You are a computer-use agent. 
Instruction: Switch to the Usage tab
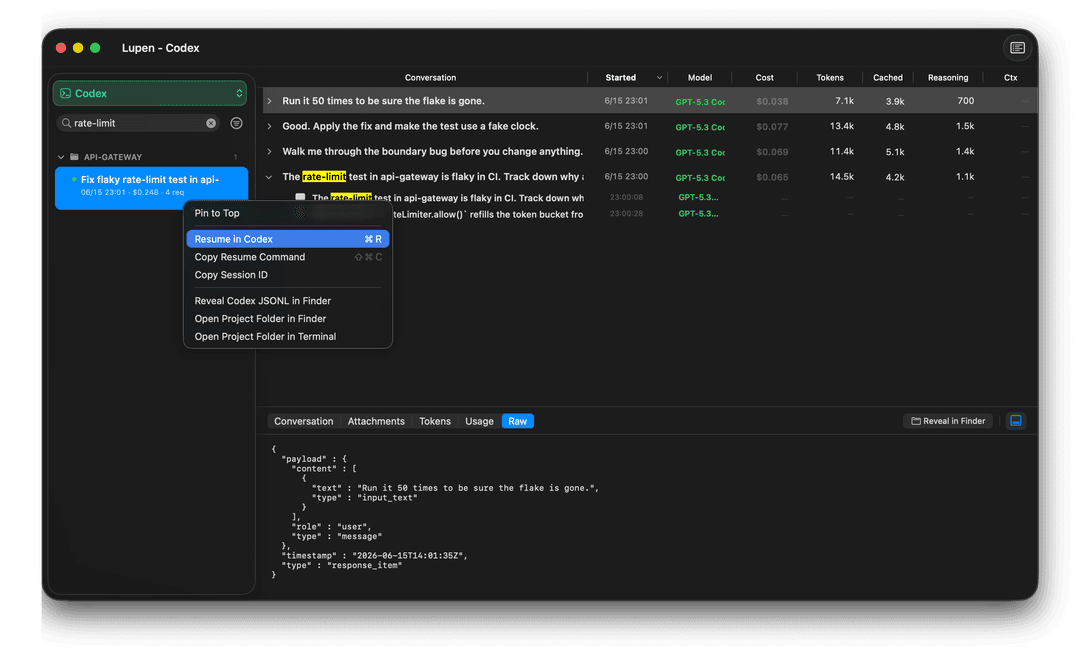[479, 421]
